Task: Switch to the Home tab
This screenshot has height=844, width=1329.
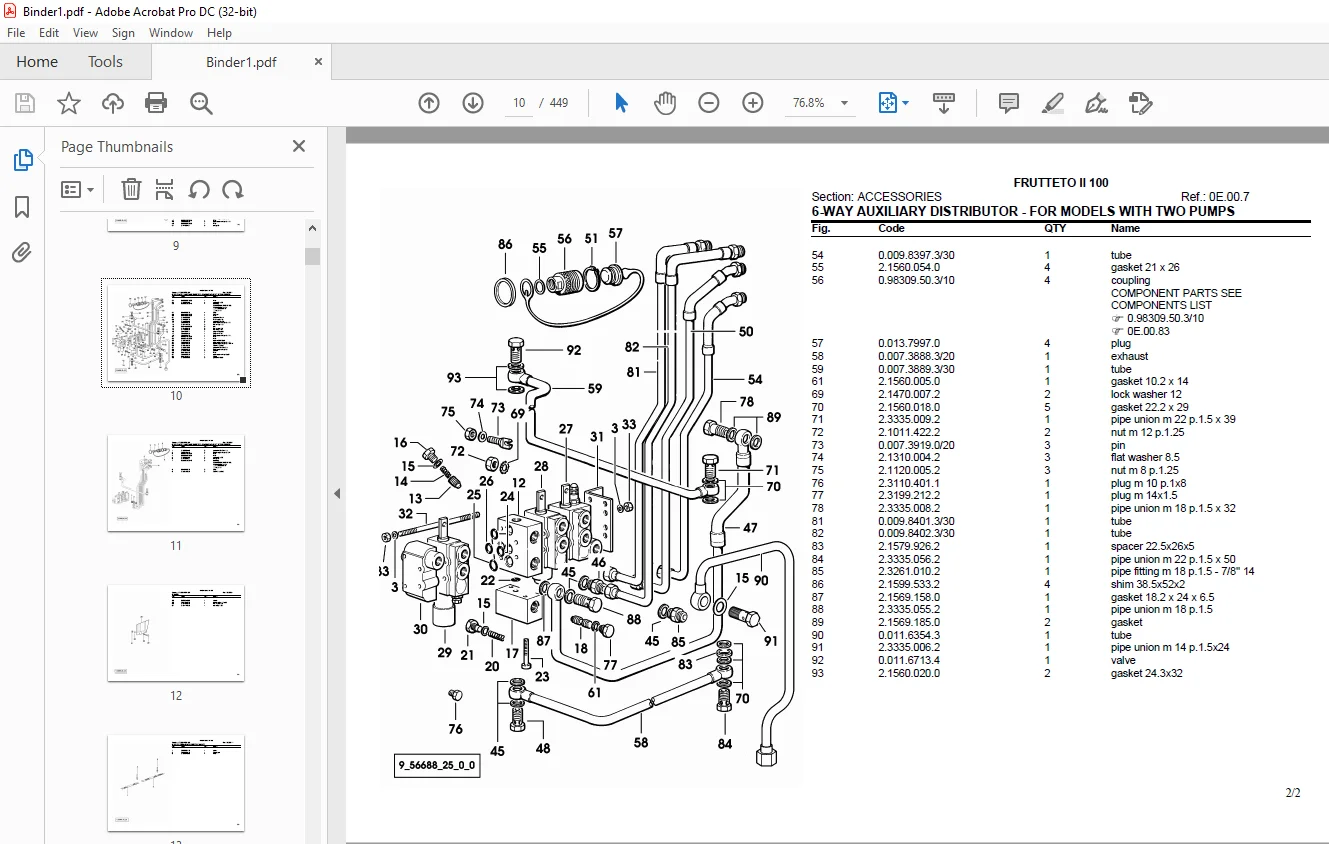Action: tap(37, 62)
